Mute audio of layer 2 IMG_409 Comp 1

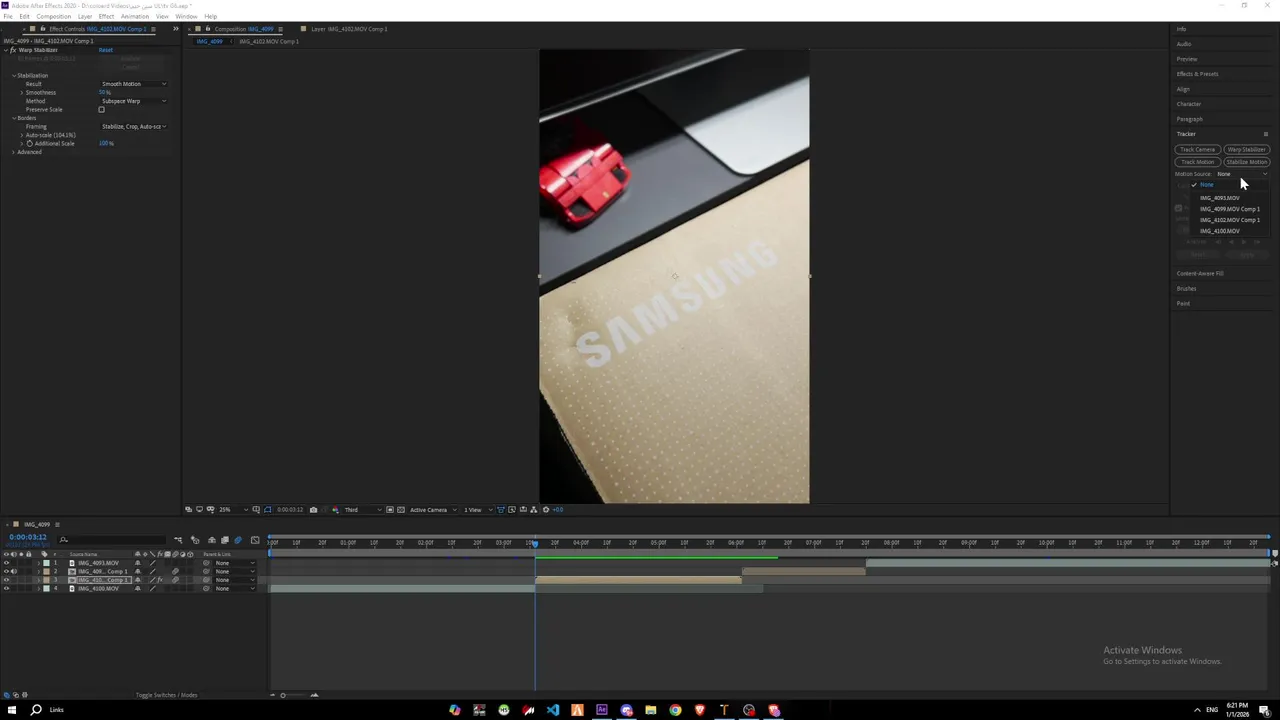click(x=14, y=571)
